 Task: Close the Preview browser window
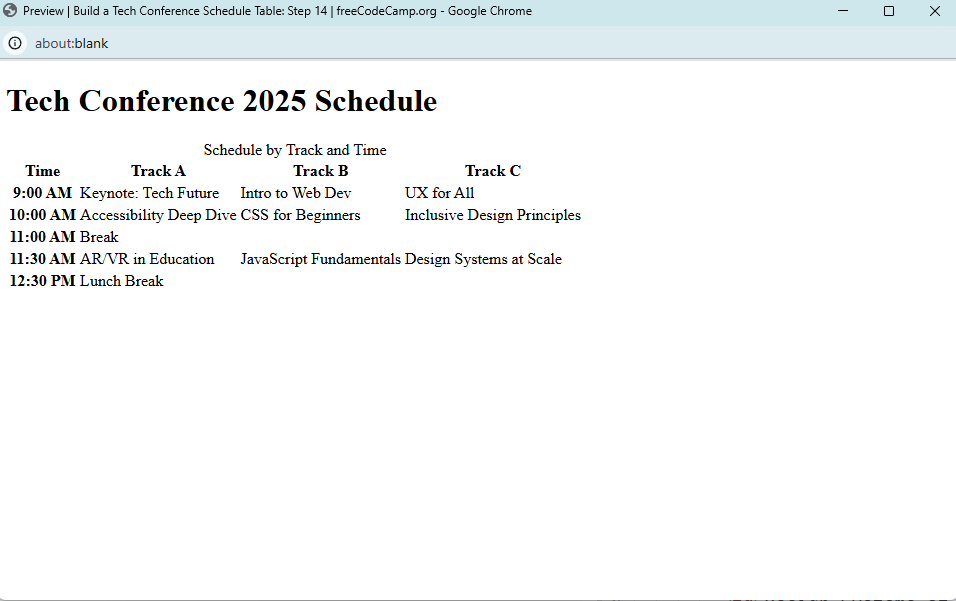tap(934, 11)
